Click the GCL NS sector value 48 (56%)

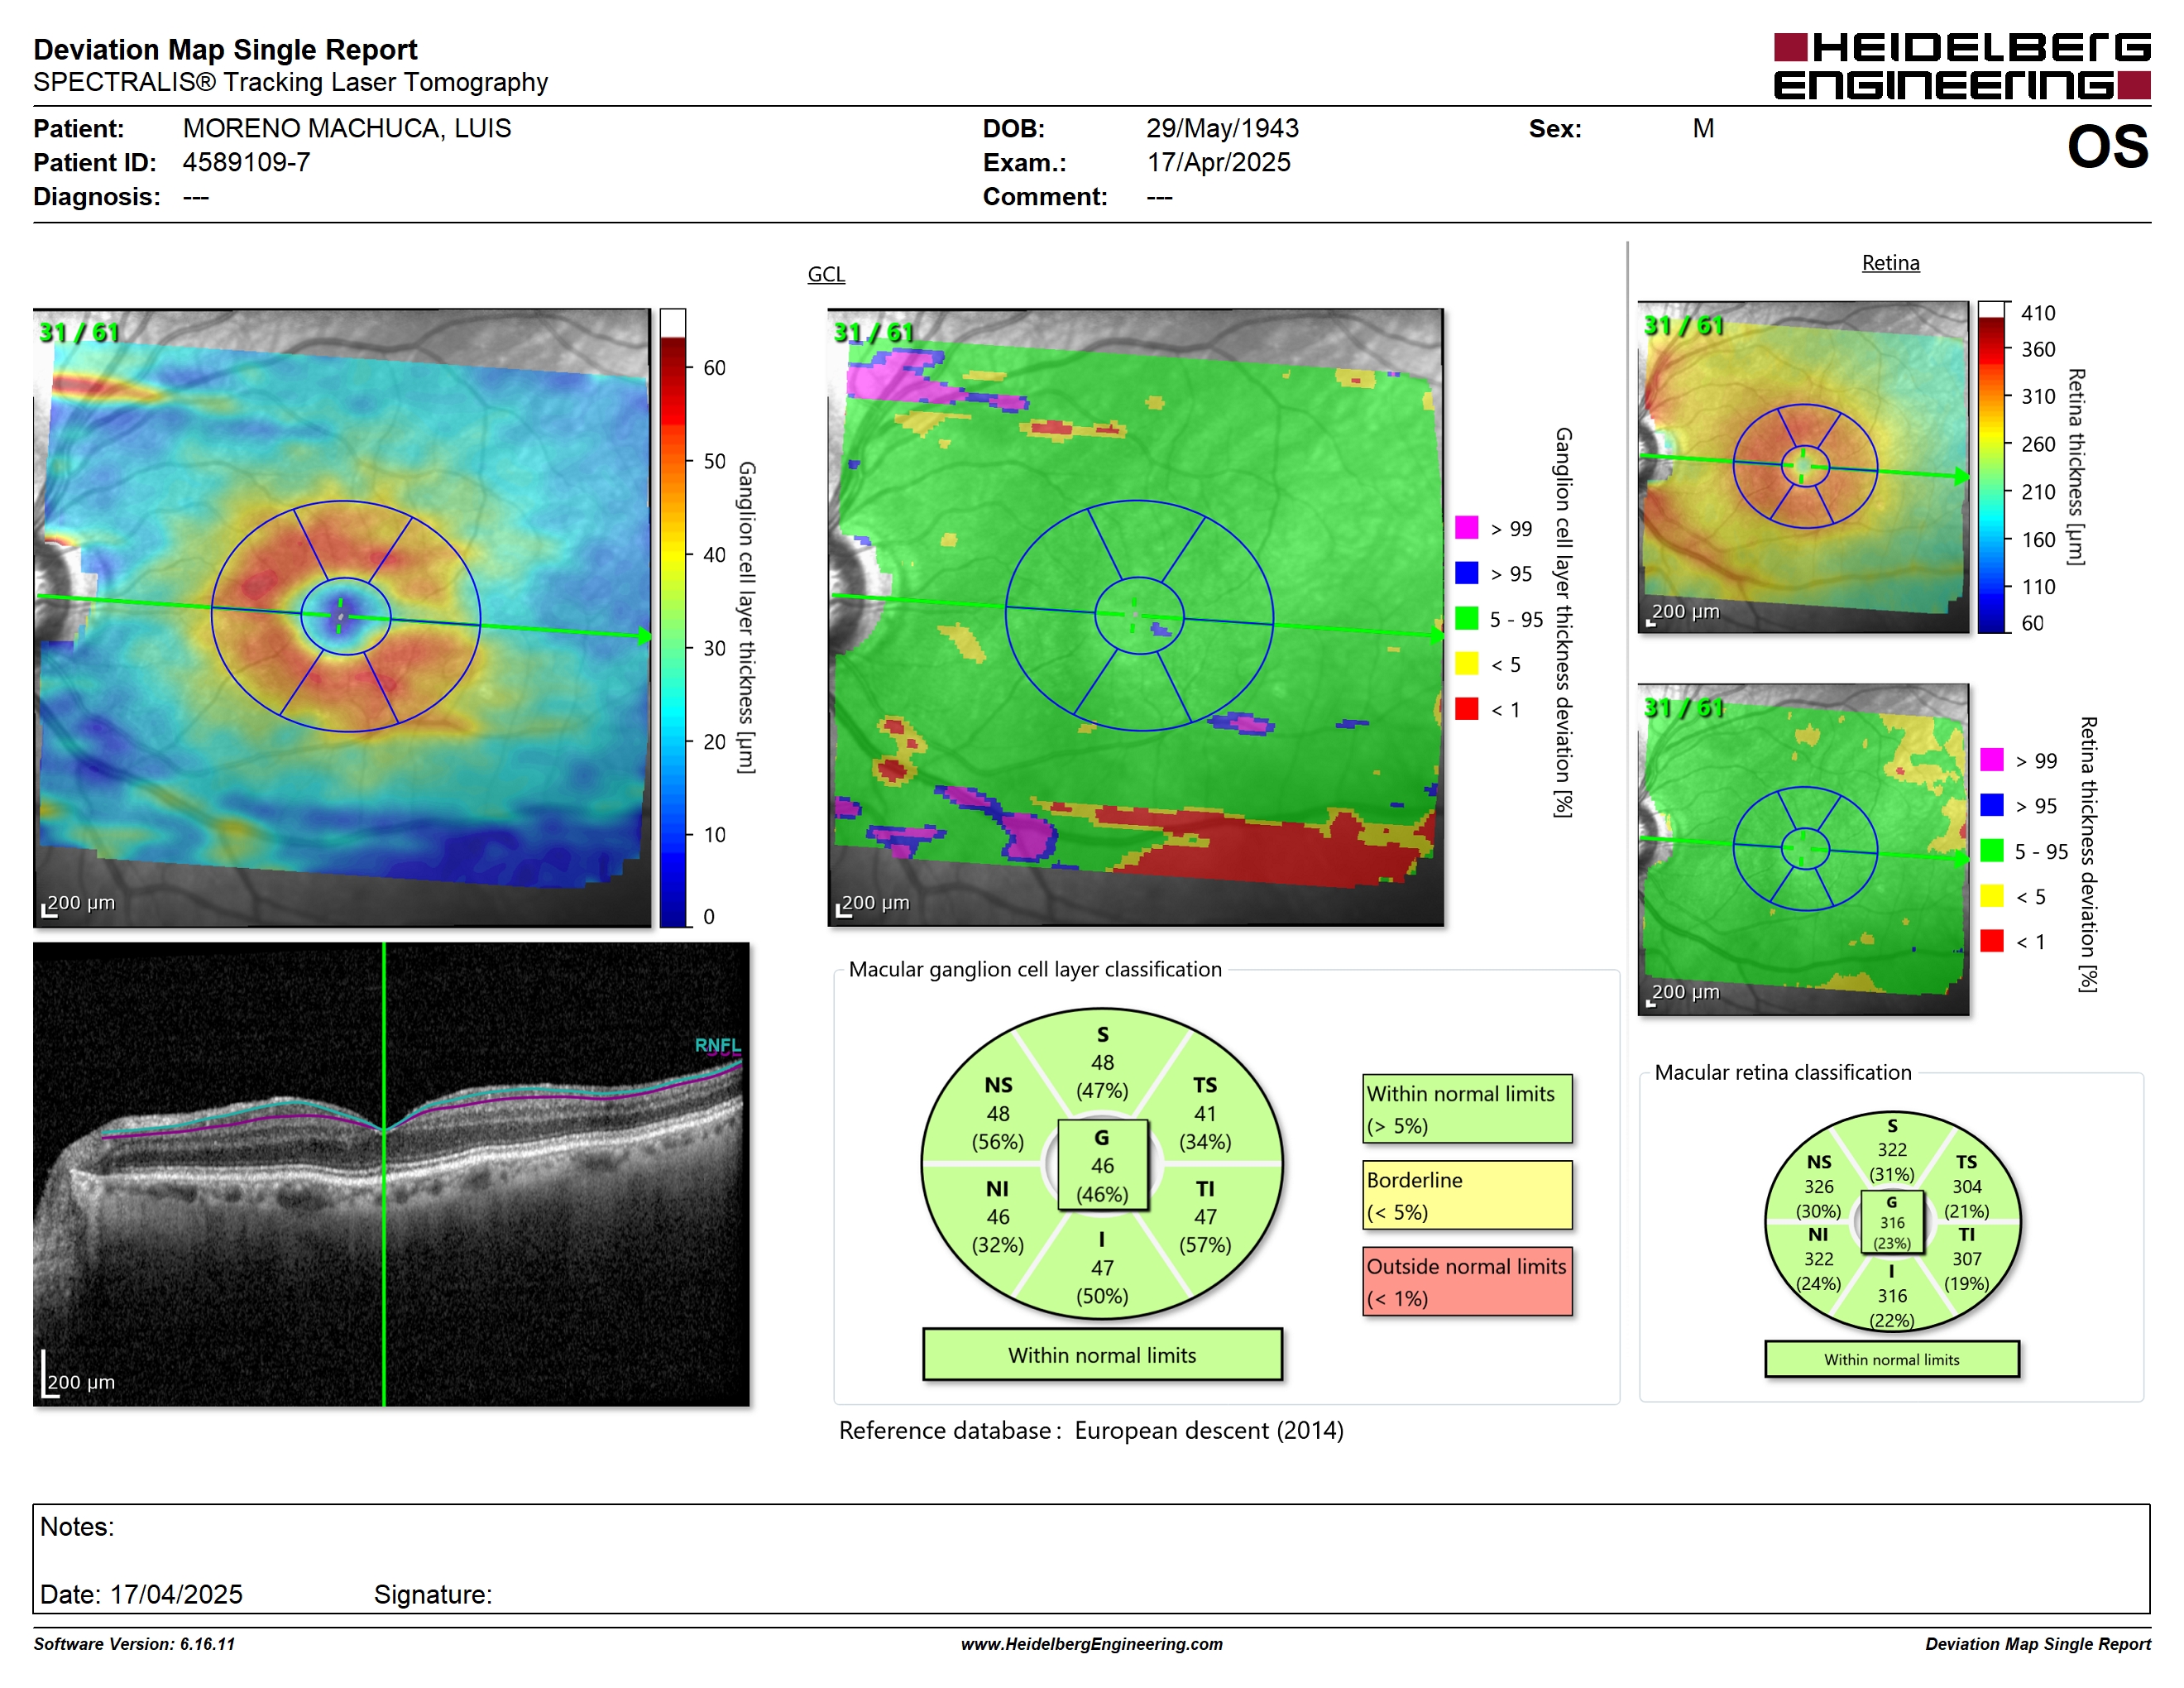click(x=998, y=1127)
